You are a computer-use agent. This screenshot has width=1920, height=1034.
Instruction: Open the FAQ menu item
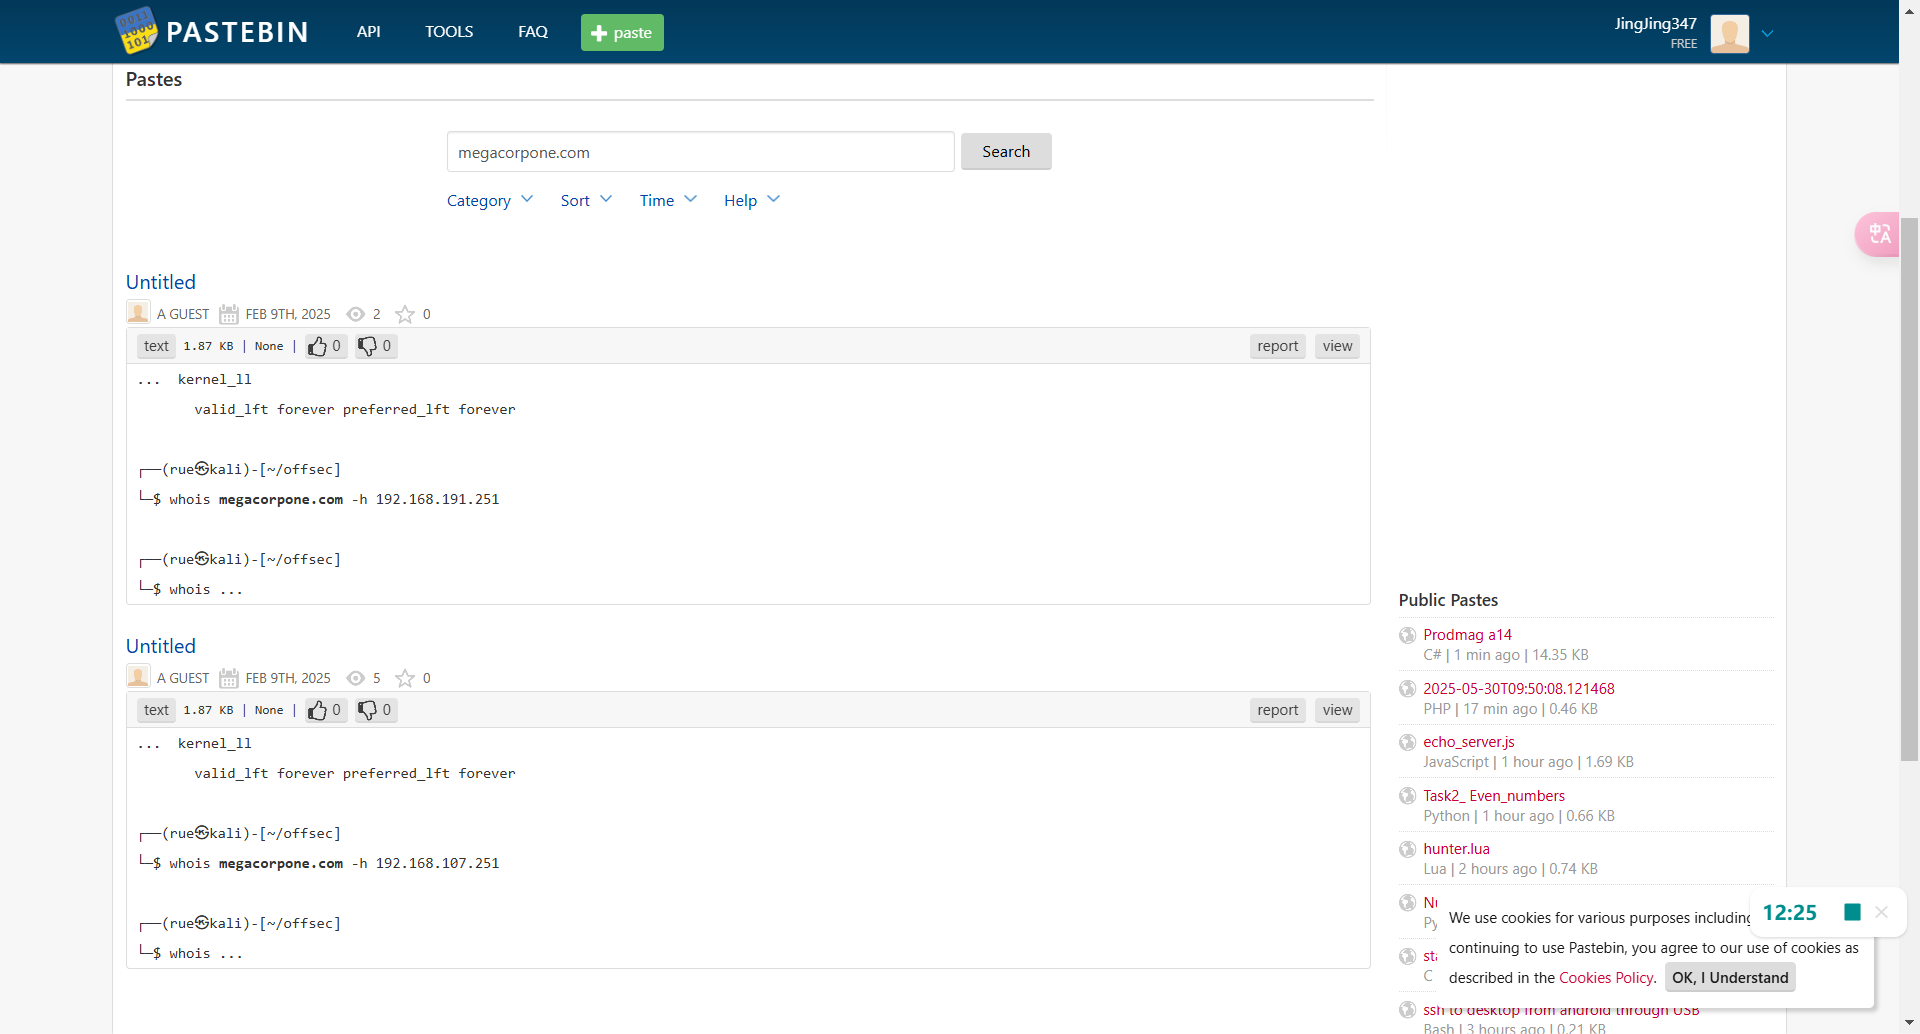point(533,32)
